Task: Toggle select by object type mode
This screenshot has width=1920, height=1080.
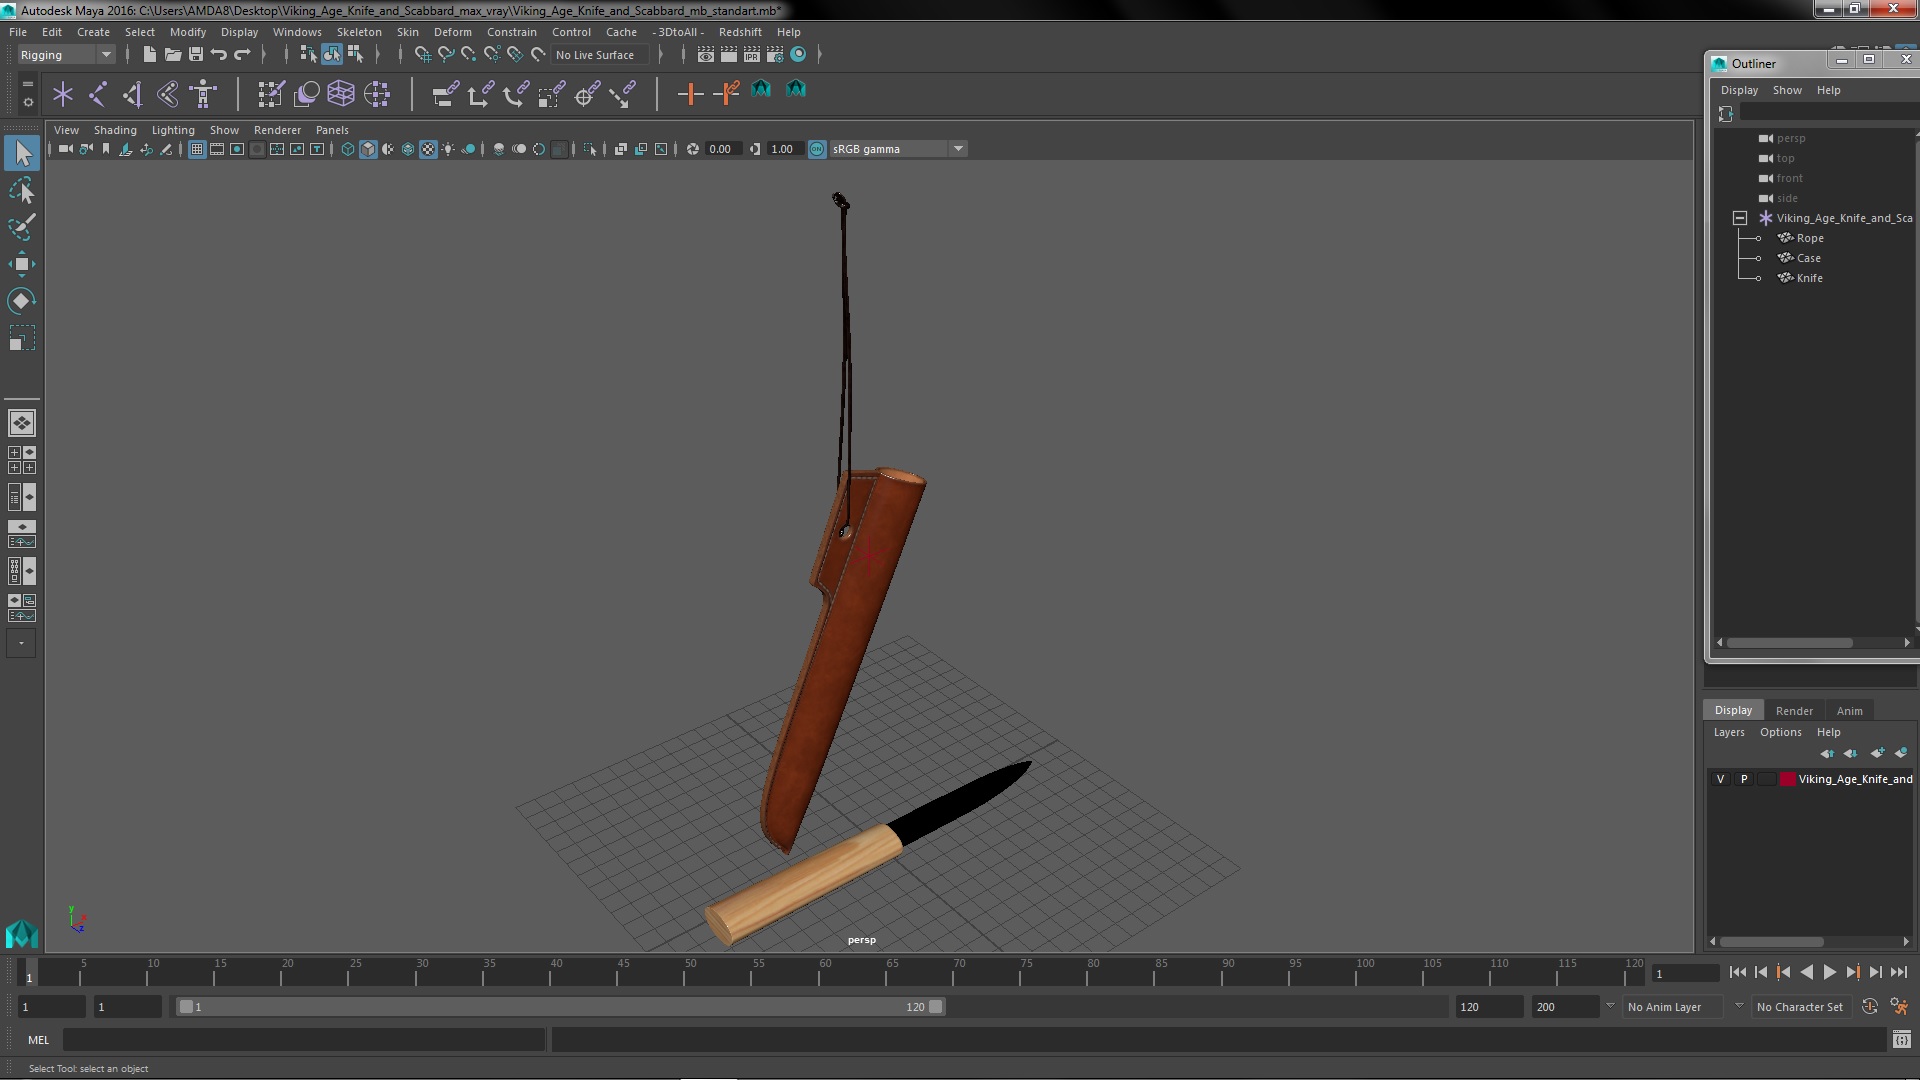Action: pyautogui.click(x=331, y=54)
